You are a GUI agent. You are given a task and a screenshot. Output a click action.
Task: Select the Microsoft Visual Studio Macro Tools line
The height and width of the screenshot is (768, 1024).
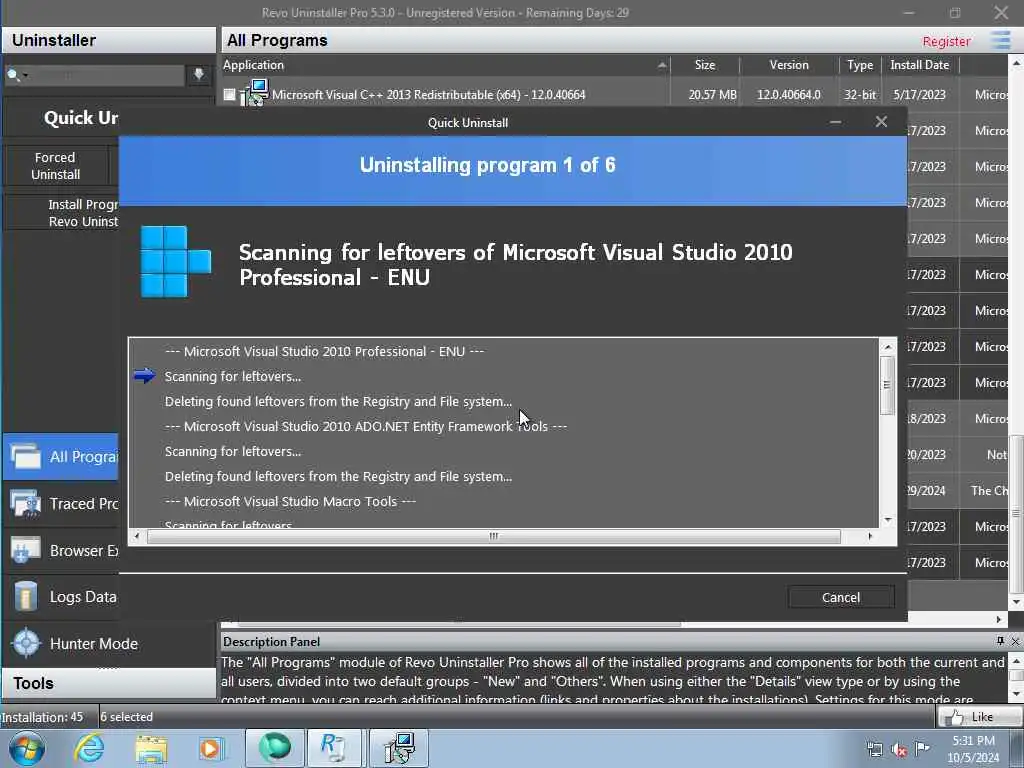291,502
